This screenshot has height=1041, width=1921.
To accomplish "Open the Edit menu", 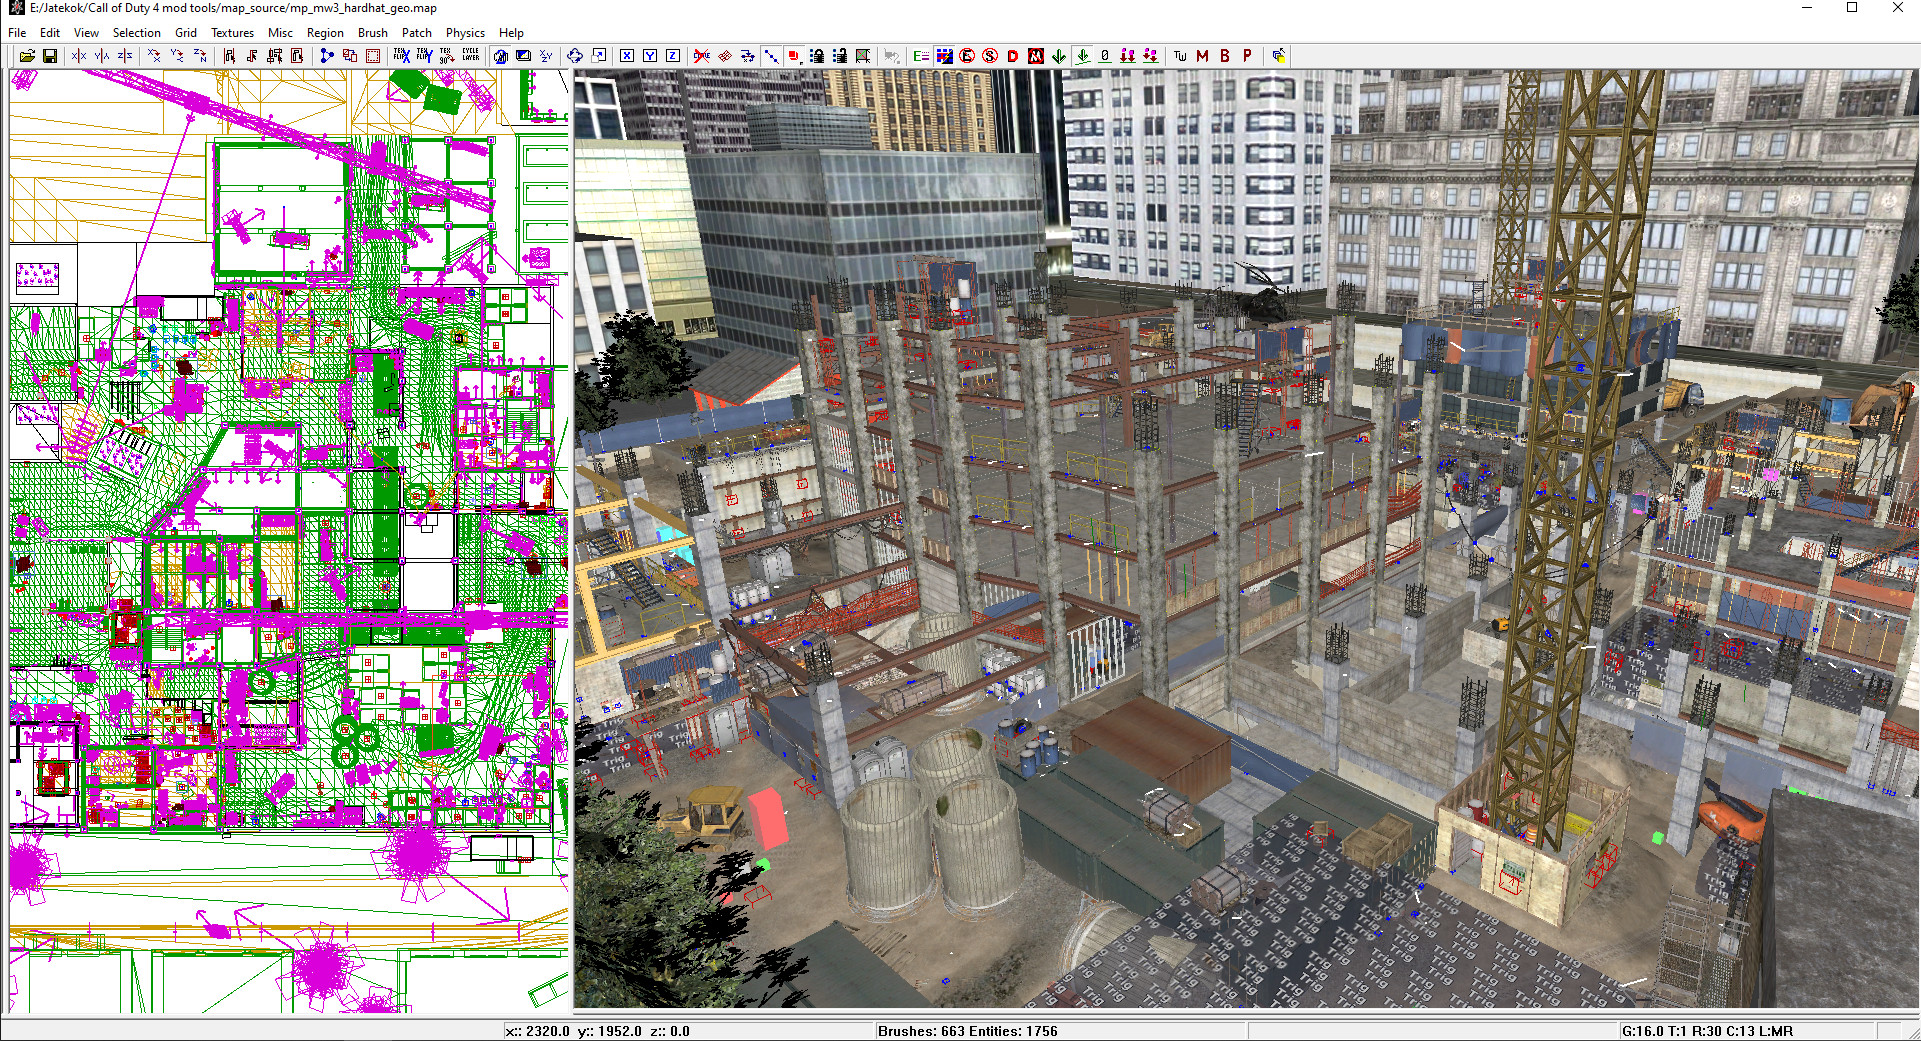I will pyautogui.click(x=50, y=33).
